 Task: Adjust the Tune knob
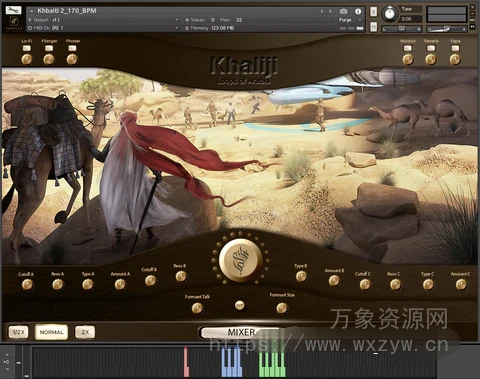[389, 14]
